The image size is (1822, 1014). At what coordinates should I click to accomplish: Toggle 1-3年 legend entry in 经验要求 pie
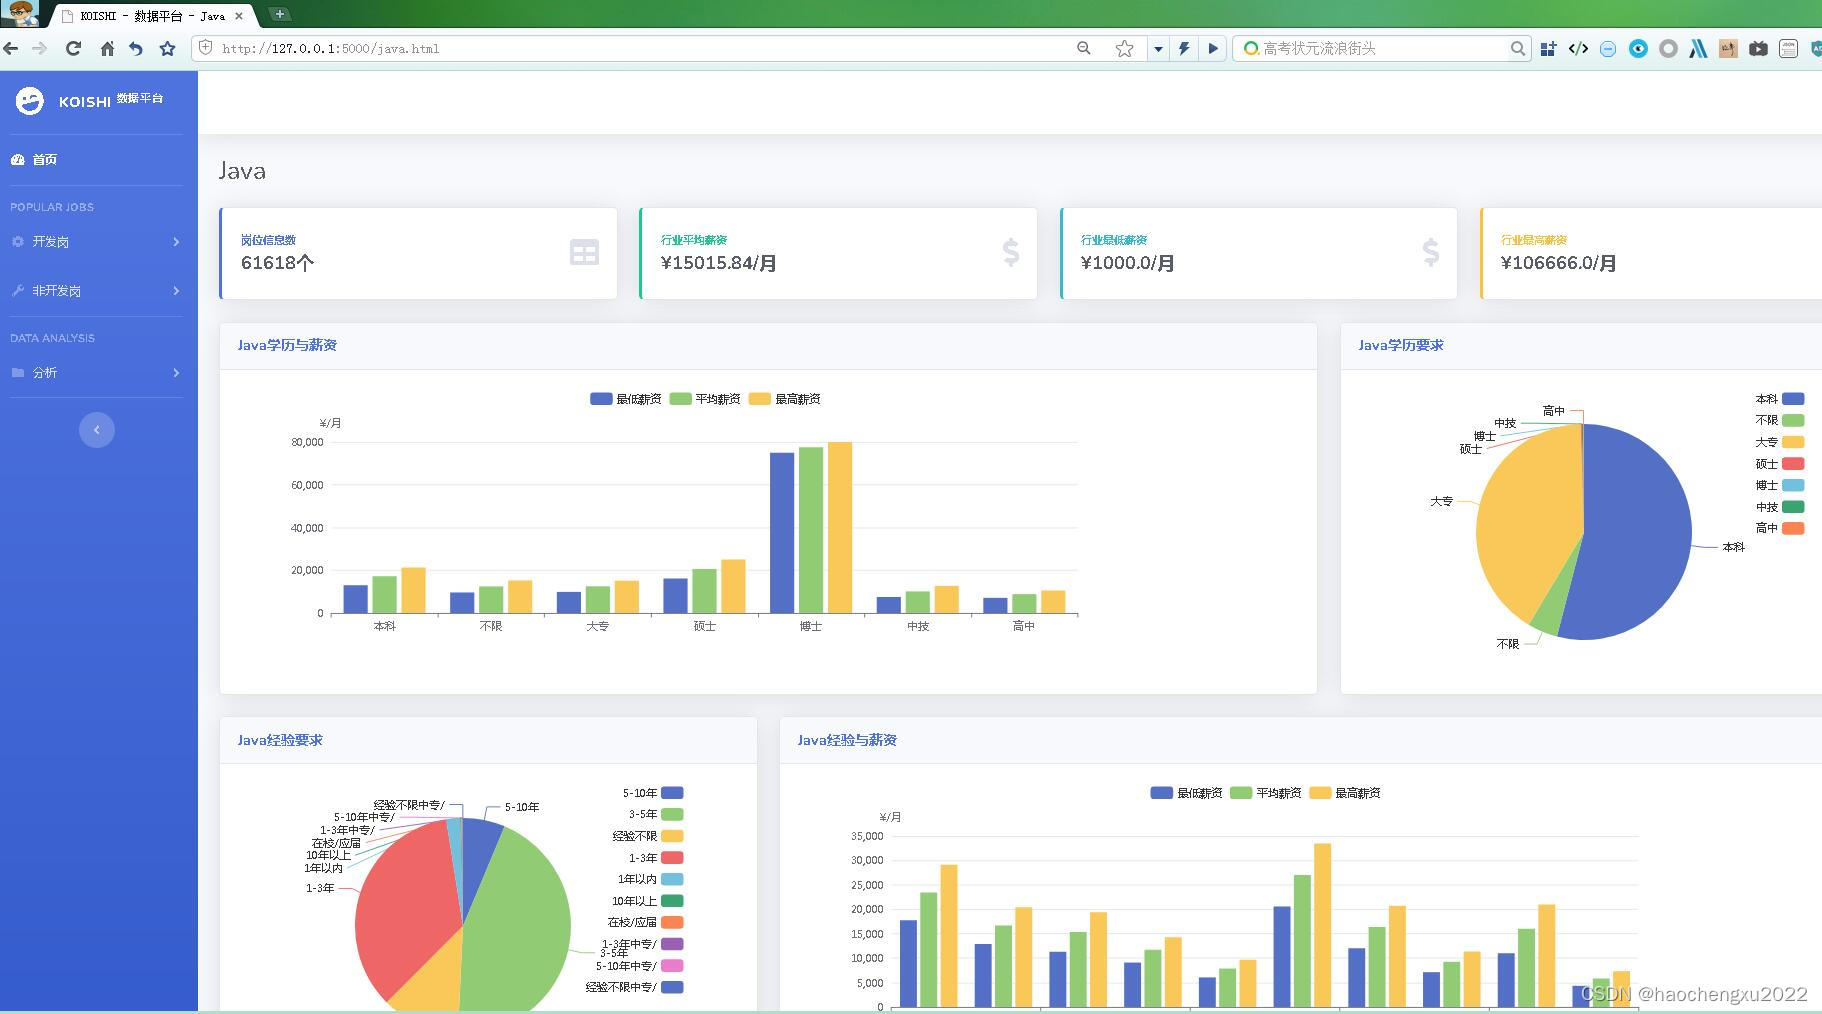(x=656, y=858)
